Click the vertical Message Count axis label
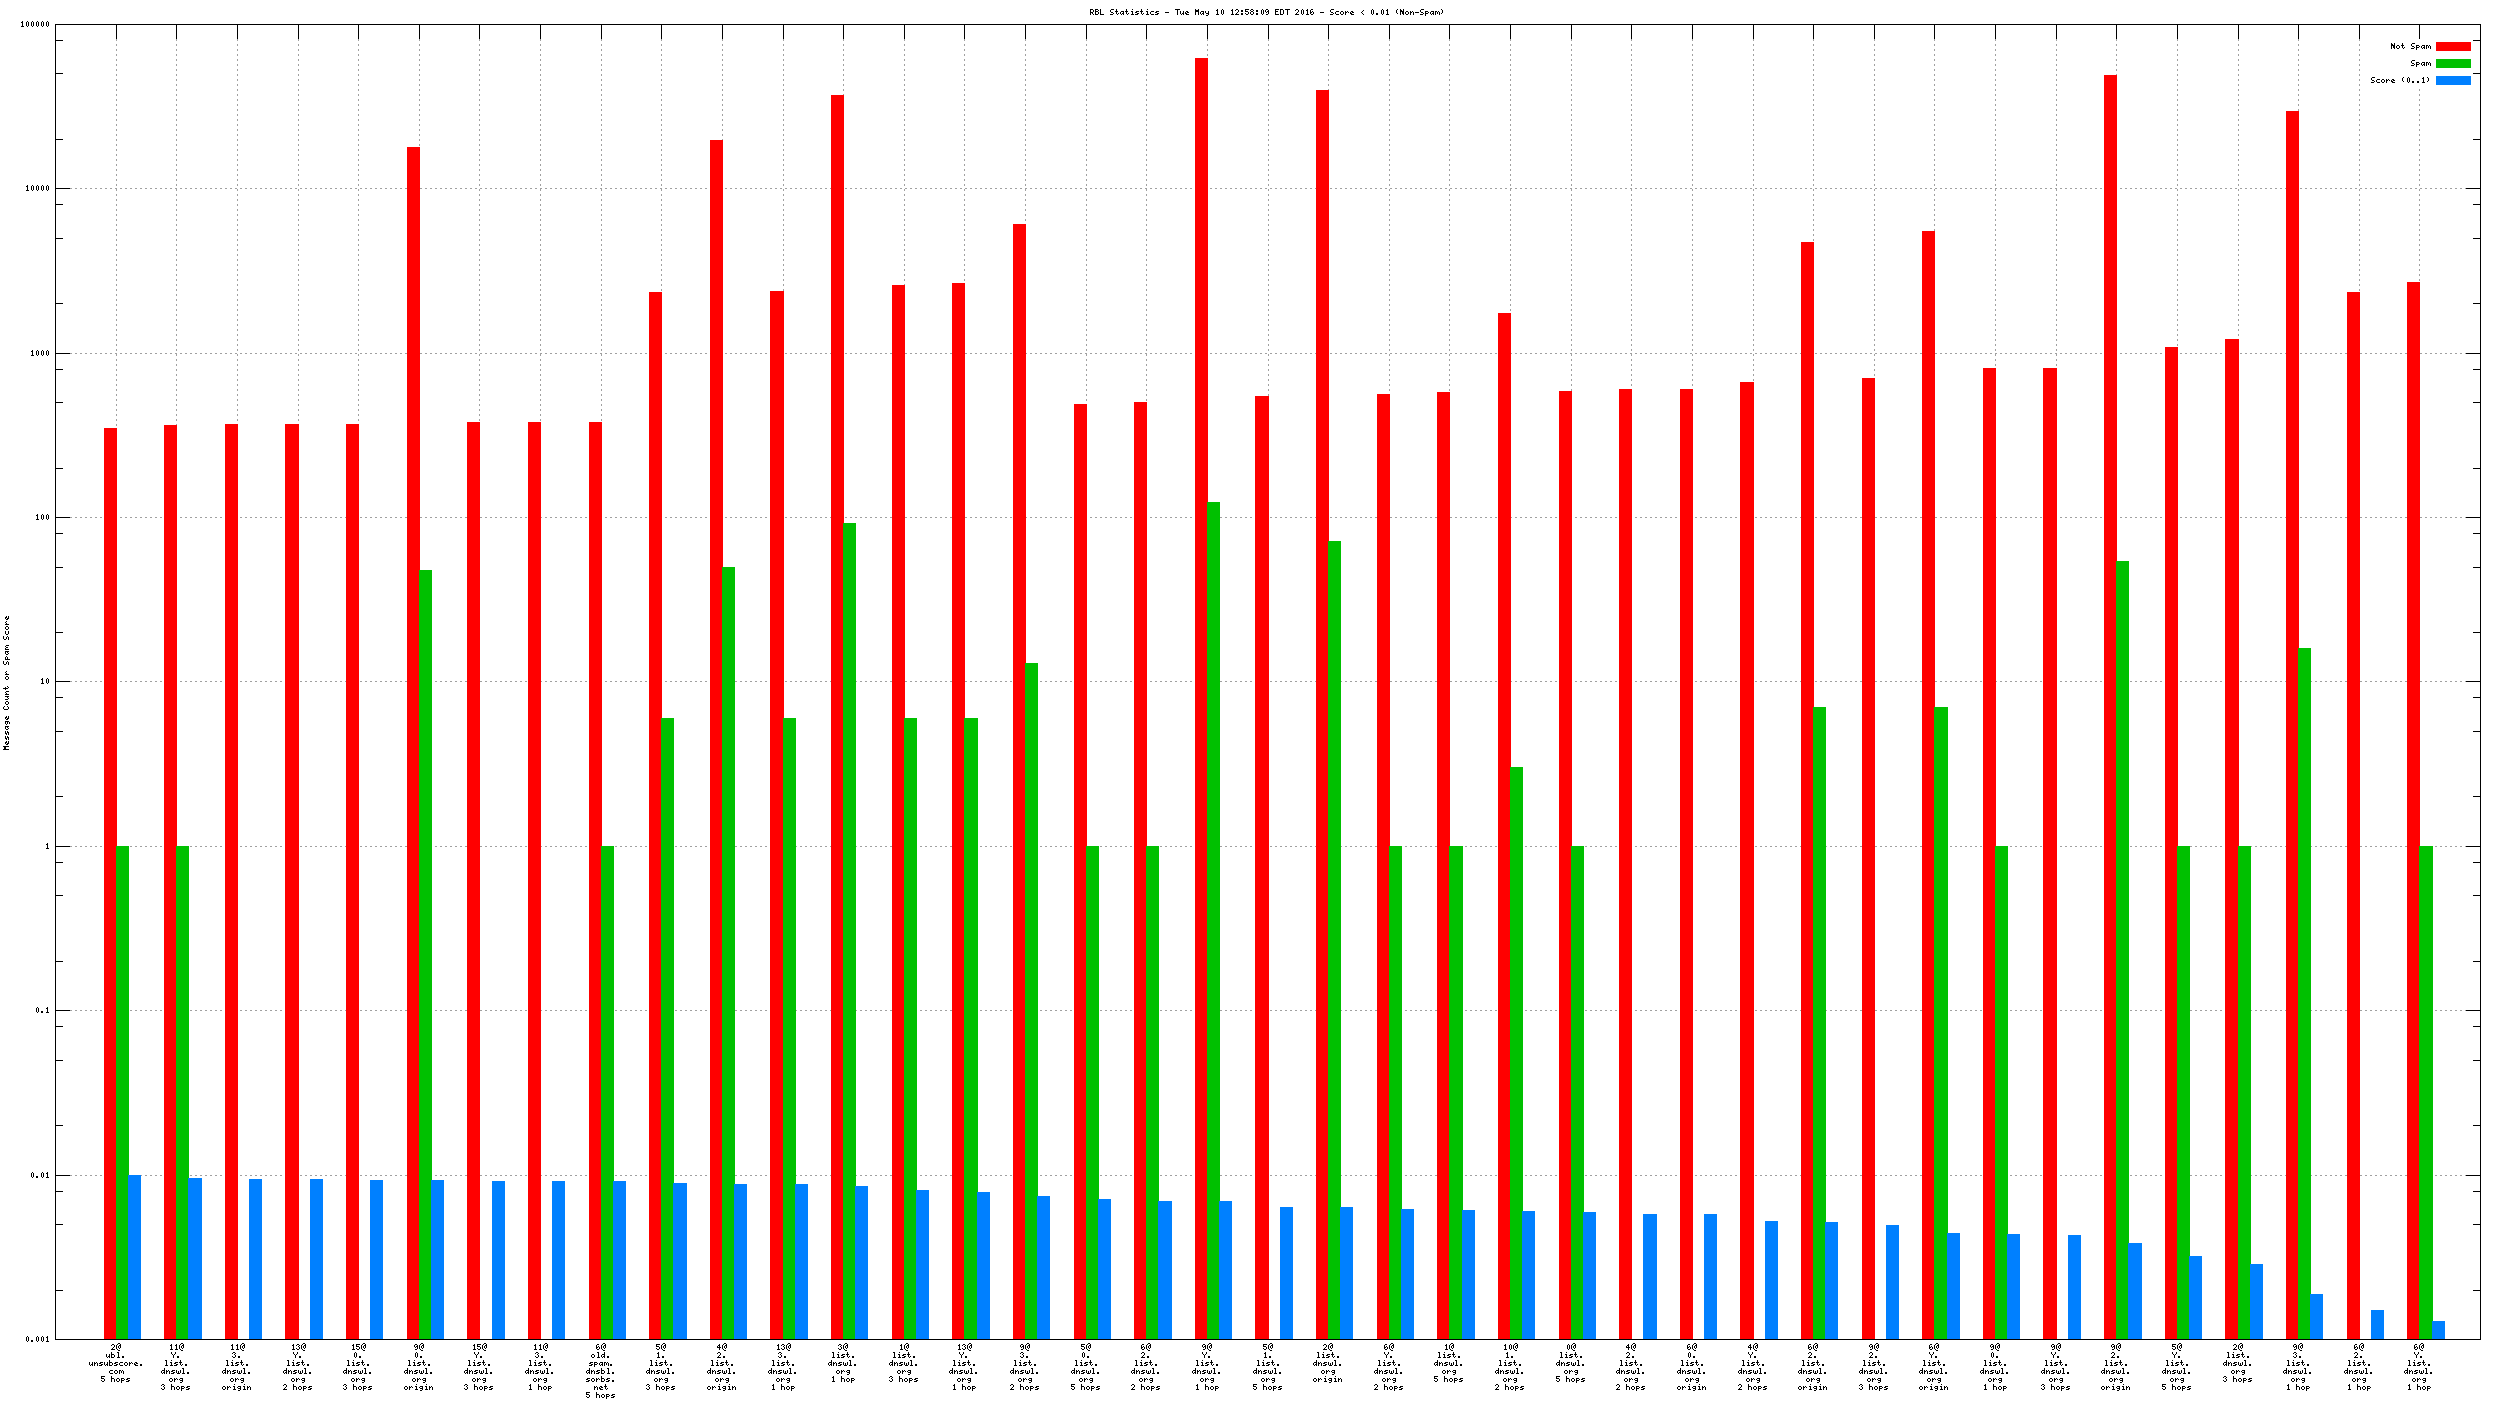This screenshot has height=1404, width=2496. [6, 683]
